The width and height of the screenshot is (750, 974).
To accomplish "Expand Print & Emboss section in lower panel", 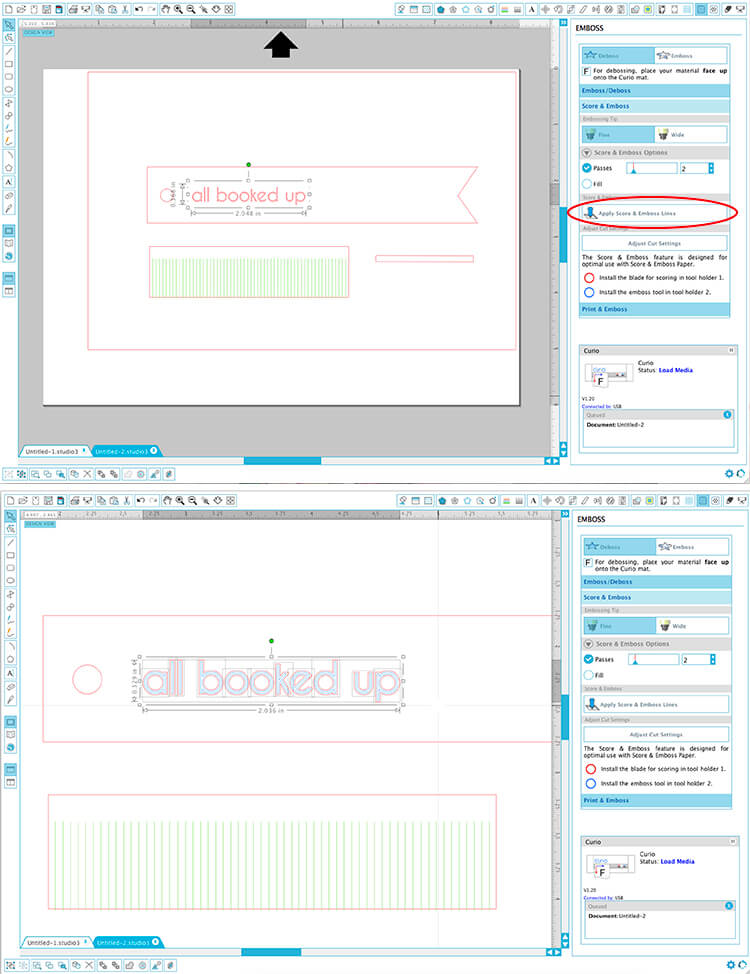I will (x=656, y=801).
